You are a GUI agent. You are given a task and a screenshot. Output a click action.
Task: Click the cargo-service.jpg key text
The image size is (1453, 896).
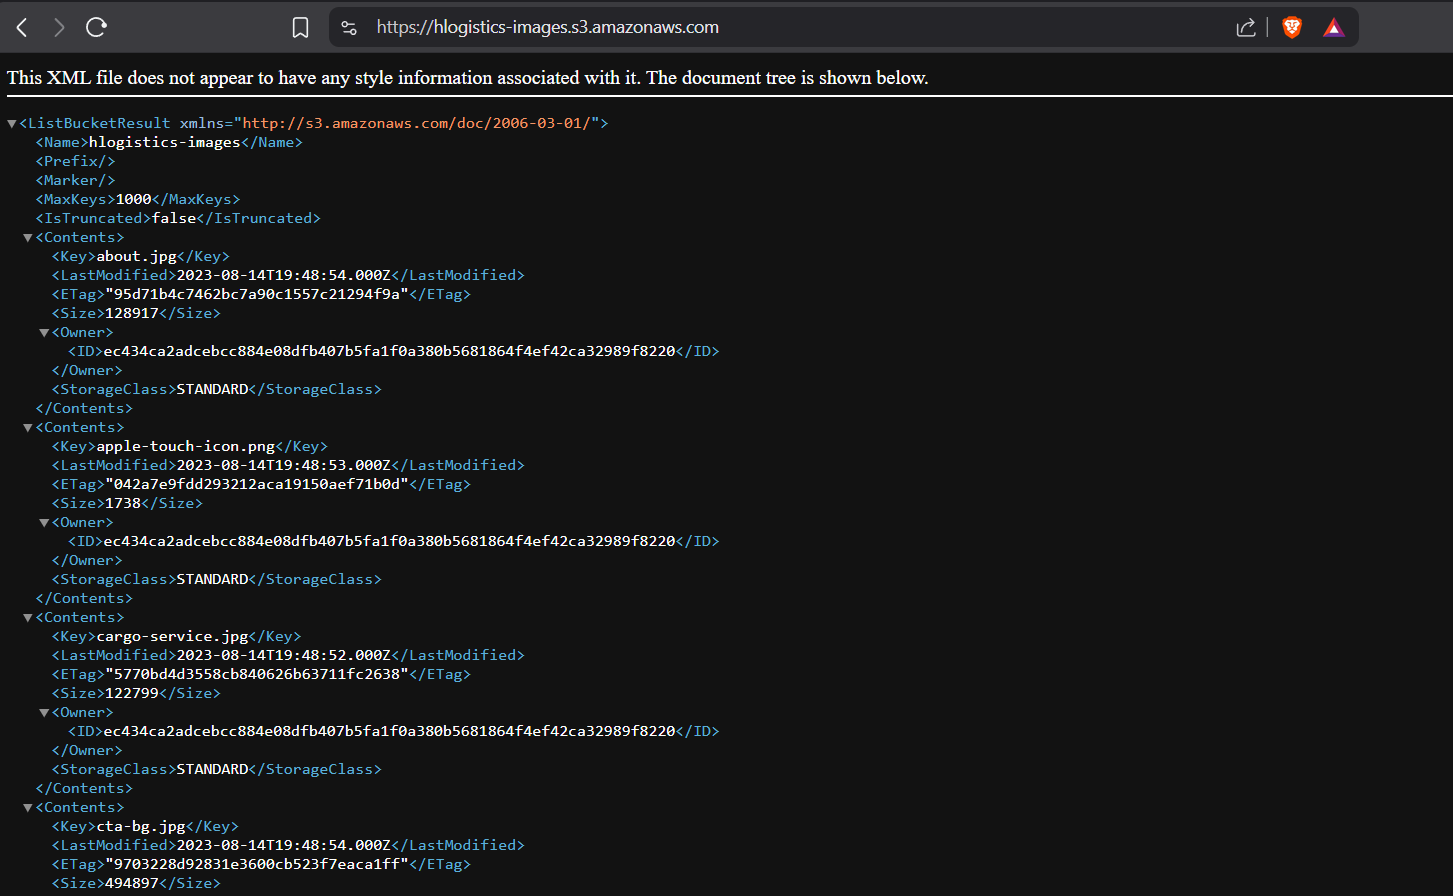(172, 636)
